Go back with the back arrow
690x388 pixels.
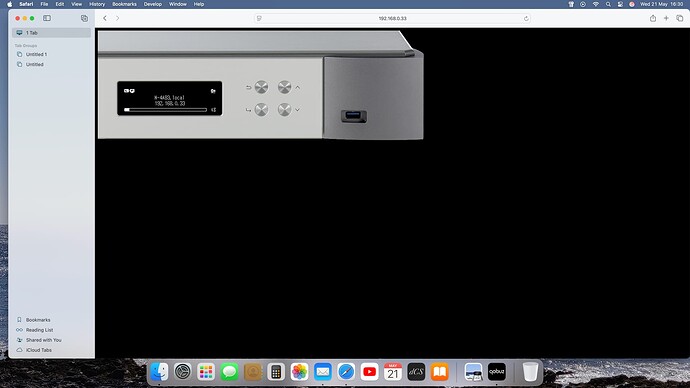[105, 18]
